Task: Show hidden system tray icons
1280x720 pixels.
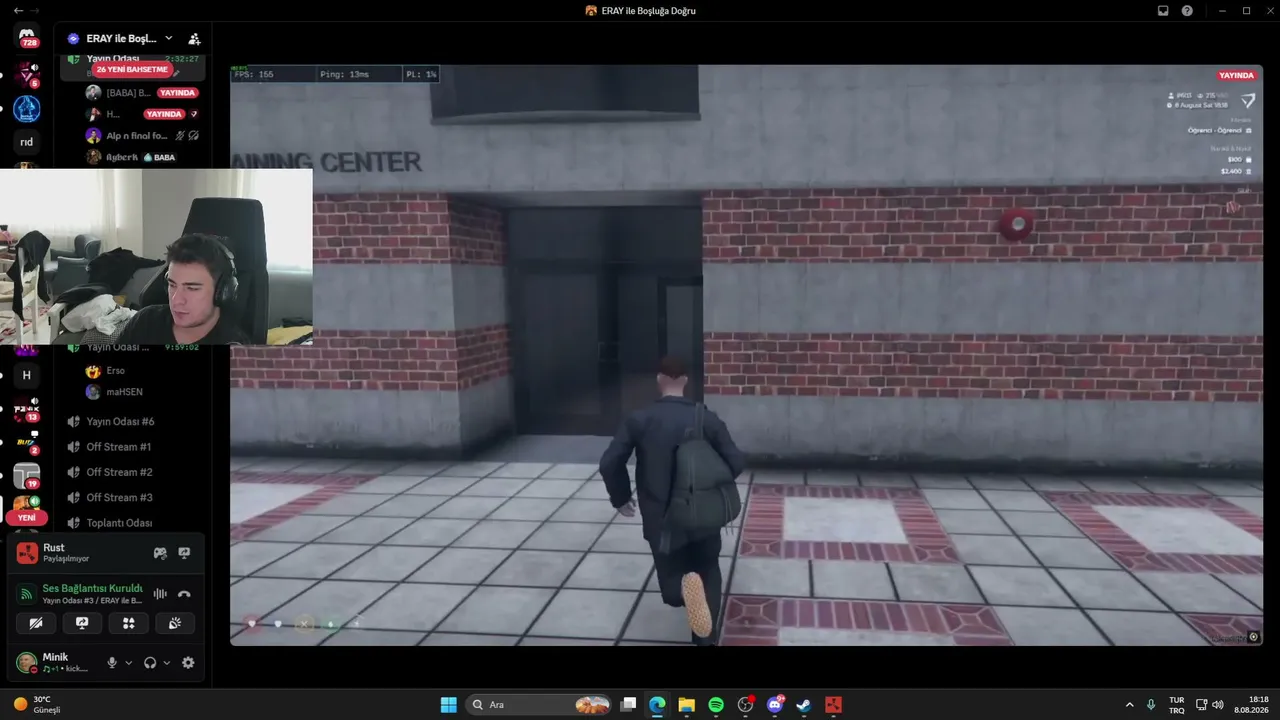Action: click(x=1130, y=705)
